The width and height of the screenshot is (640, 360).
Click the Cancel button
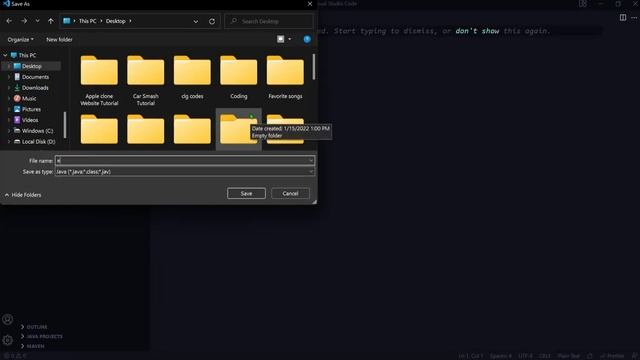point(290,193)
